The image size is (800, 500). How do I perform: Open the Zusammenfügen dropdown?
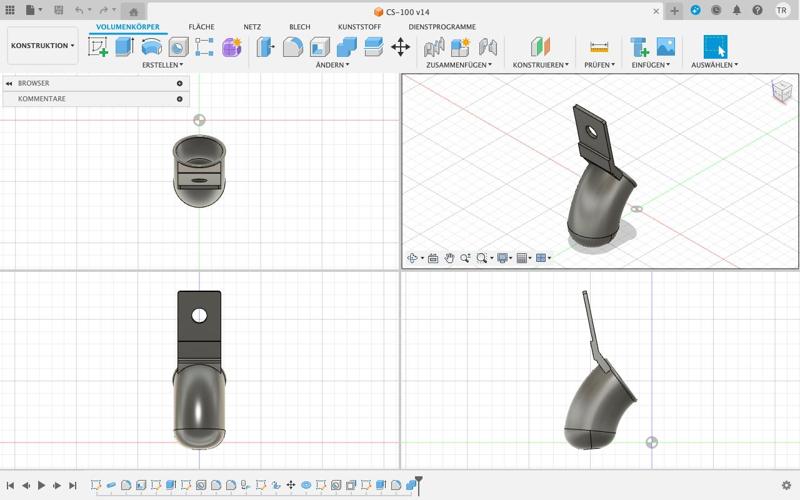click(x=458, y=65)
